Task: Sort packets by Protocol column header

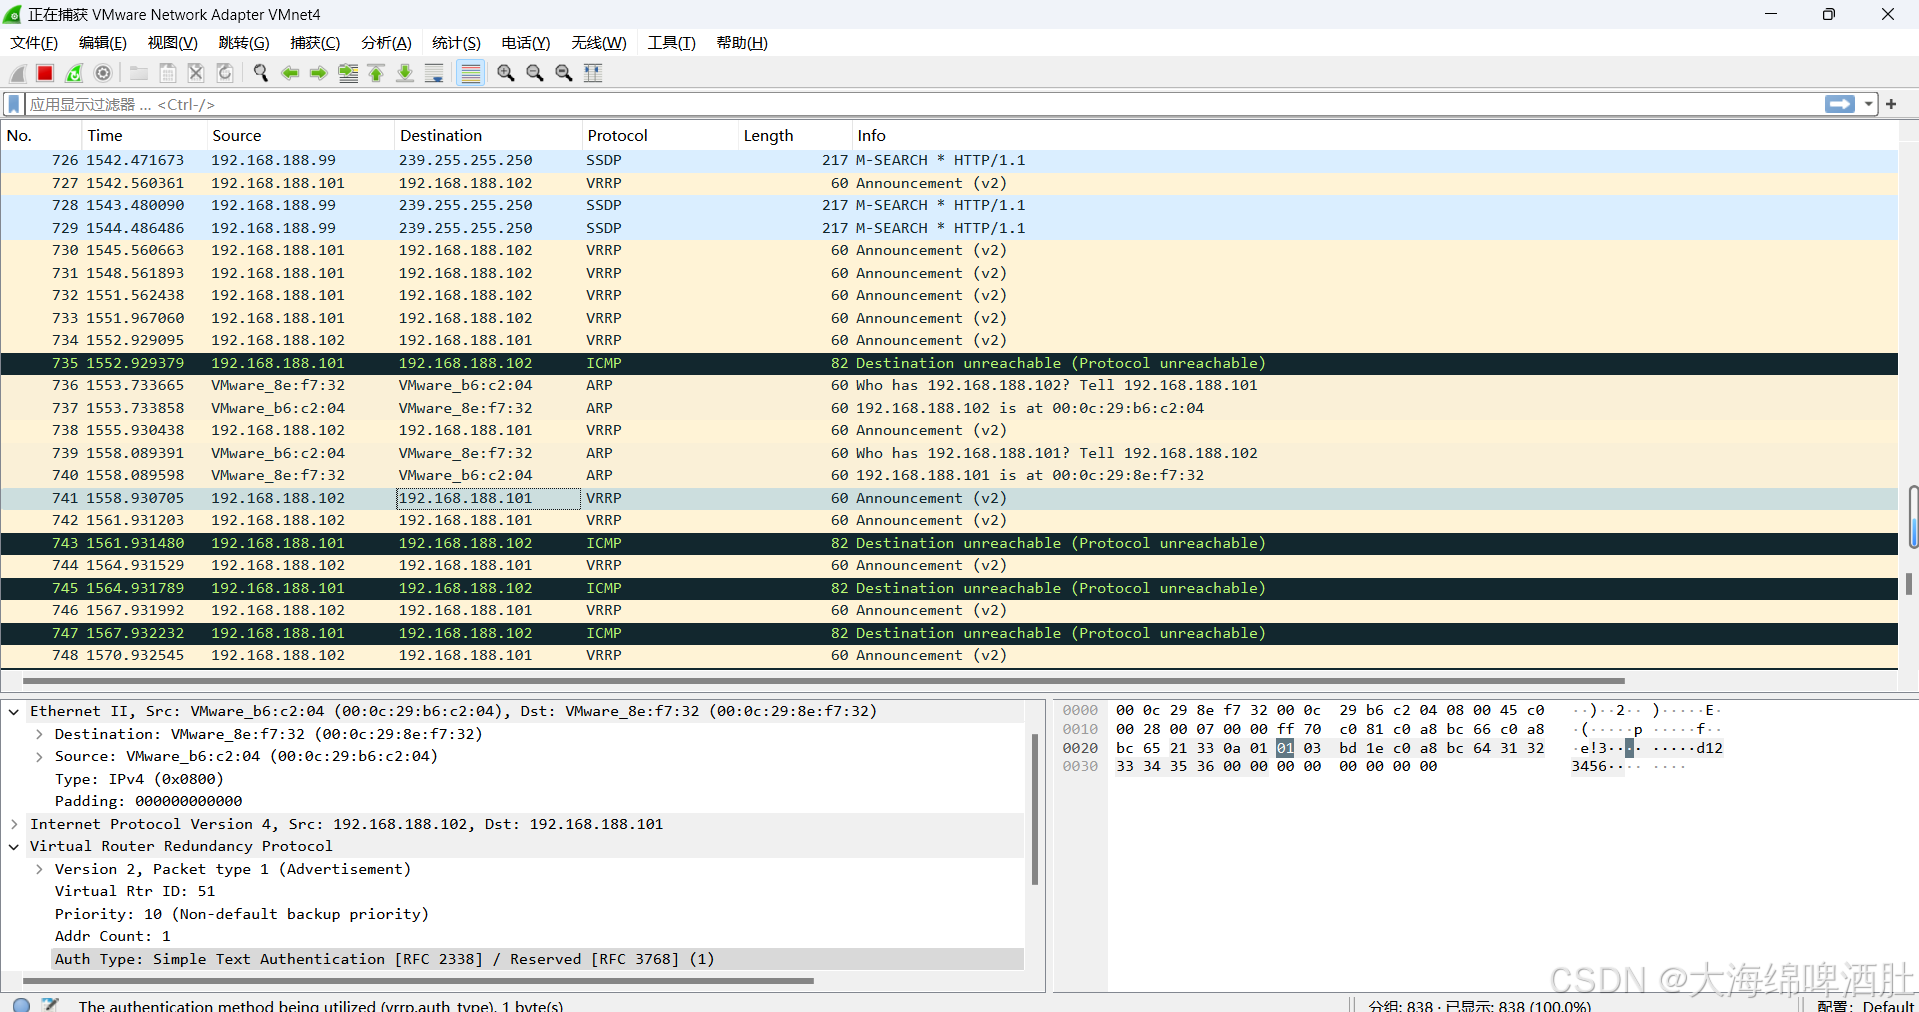Action: coord(660,136)
